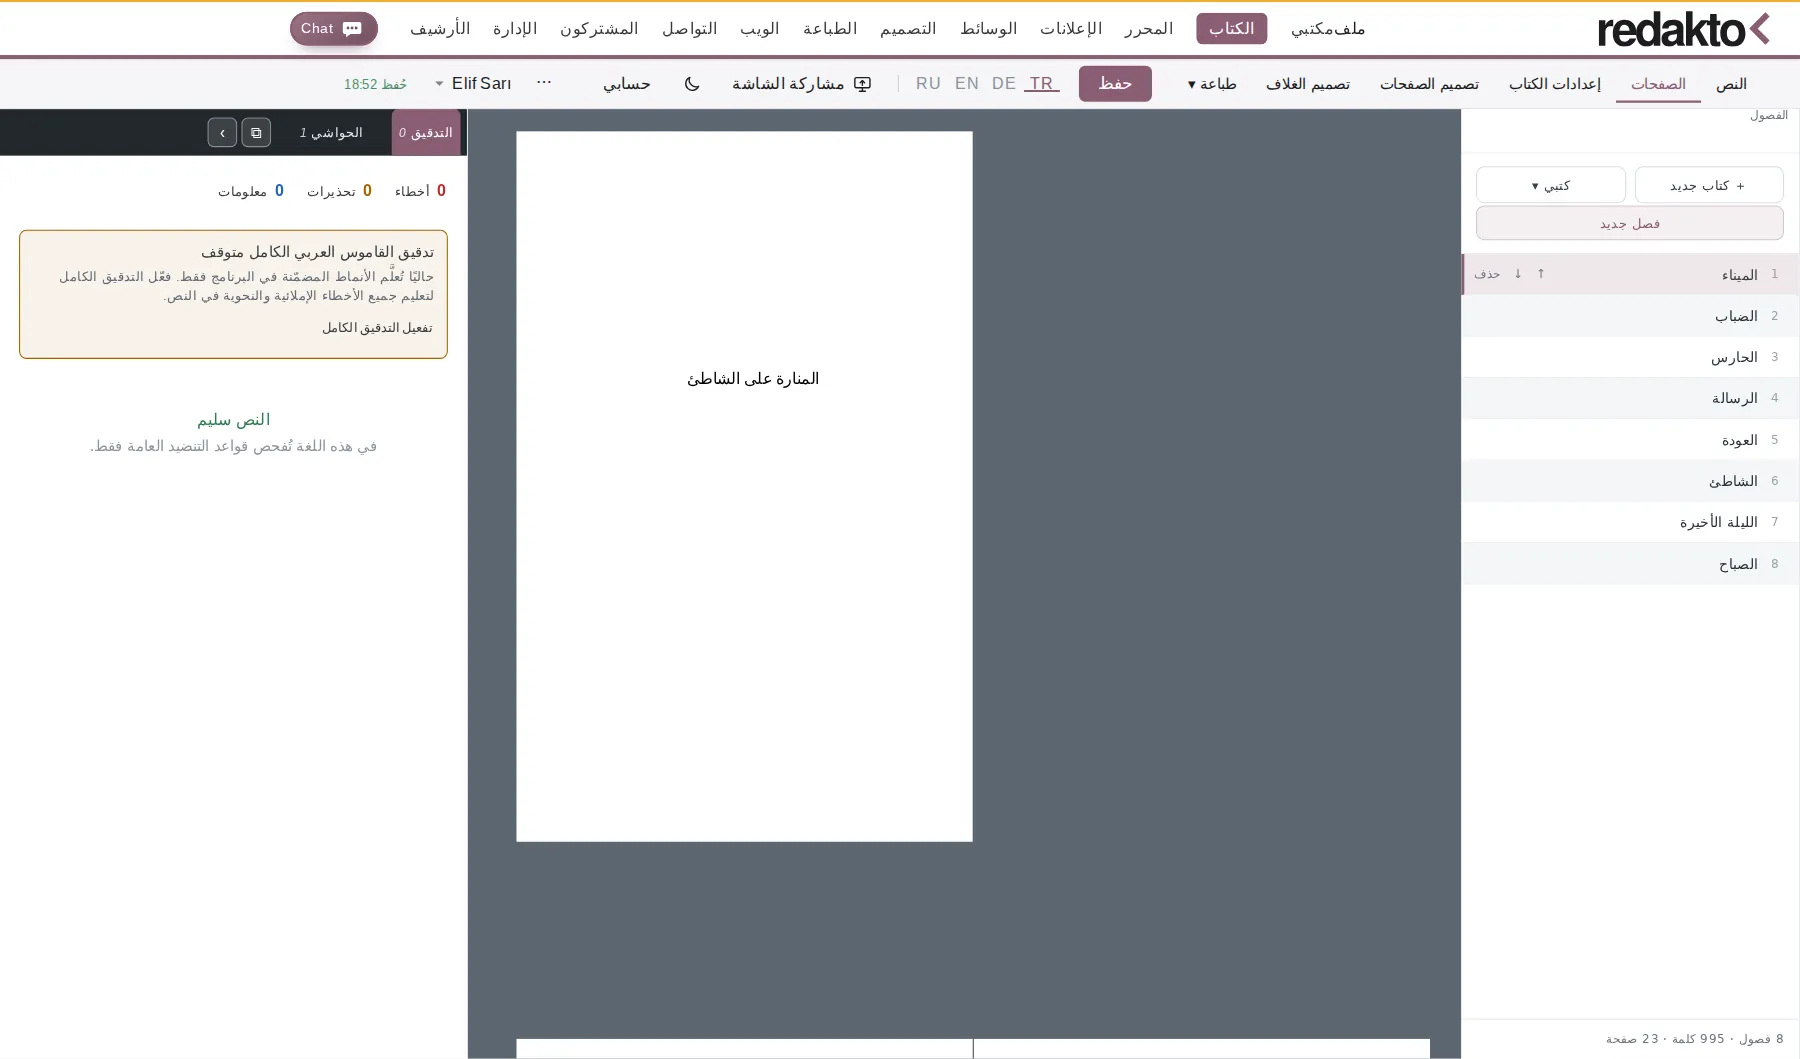The image size is (1800, 1059).
Task: Open the إعدادات الكتاب tab
Action: pos(1555,84)
